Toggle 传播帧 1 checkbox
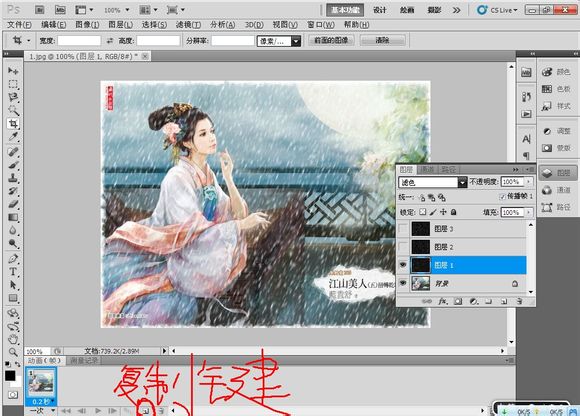This screenshot has height=416, width=580. coord(502,197)
